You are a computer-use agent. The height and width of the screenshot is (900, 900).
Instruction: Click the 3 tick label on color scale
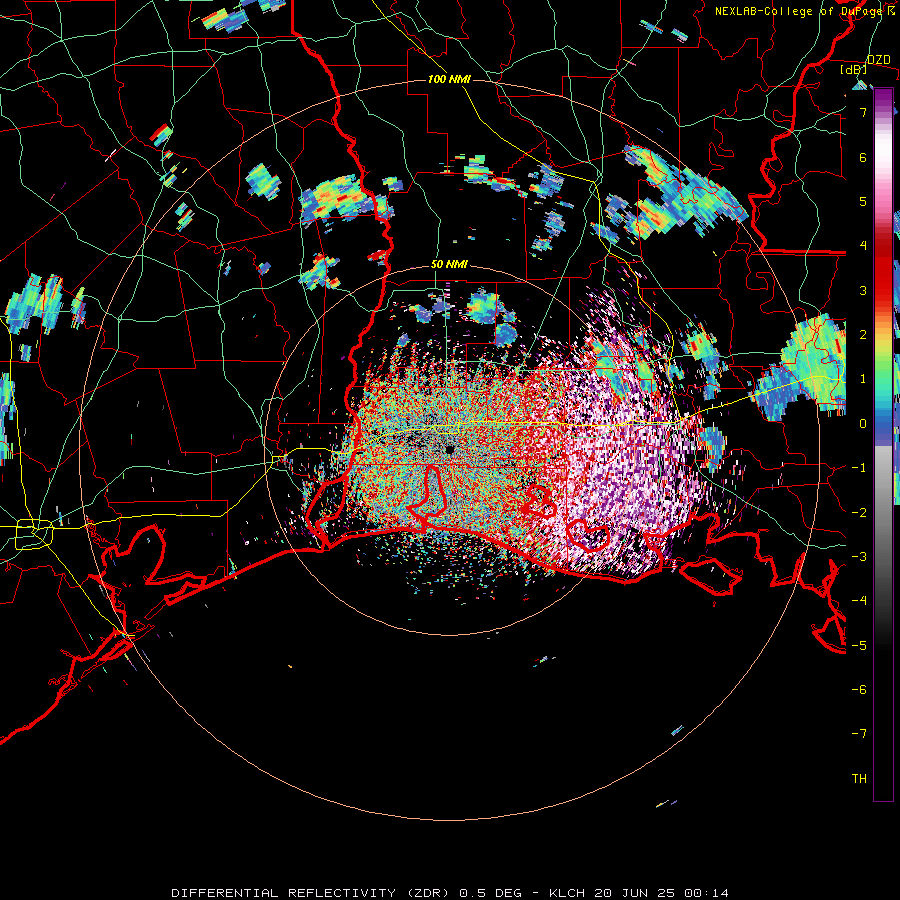click(863, 290)
